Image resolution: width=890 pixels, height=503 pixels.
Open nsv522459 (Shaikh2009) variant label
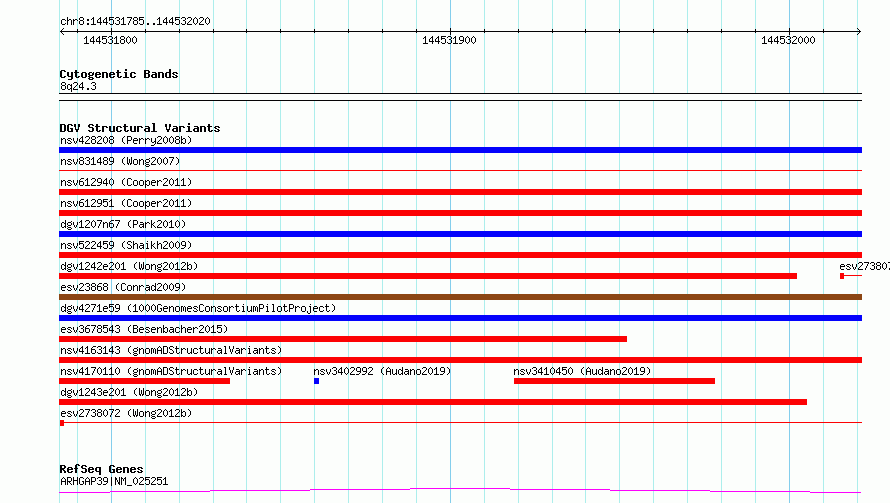coord(126,245)
